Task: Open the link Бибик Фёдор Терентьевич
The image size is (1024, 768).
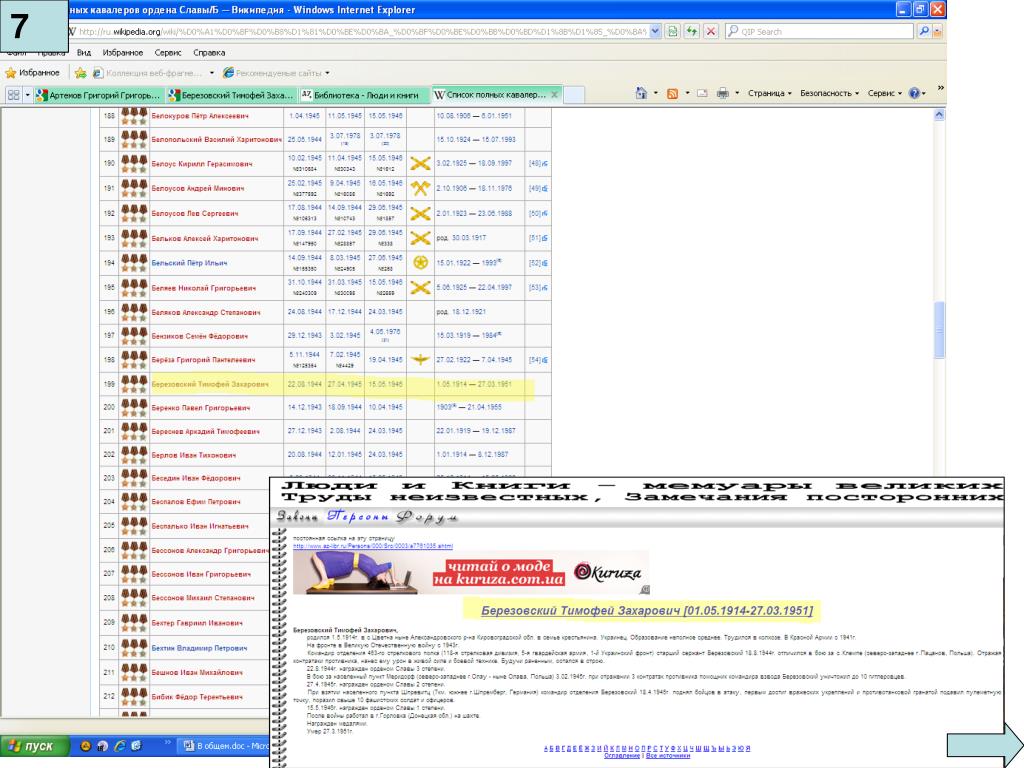Action: (x=197, y=697)
